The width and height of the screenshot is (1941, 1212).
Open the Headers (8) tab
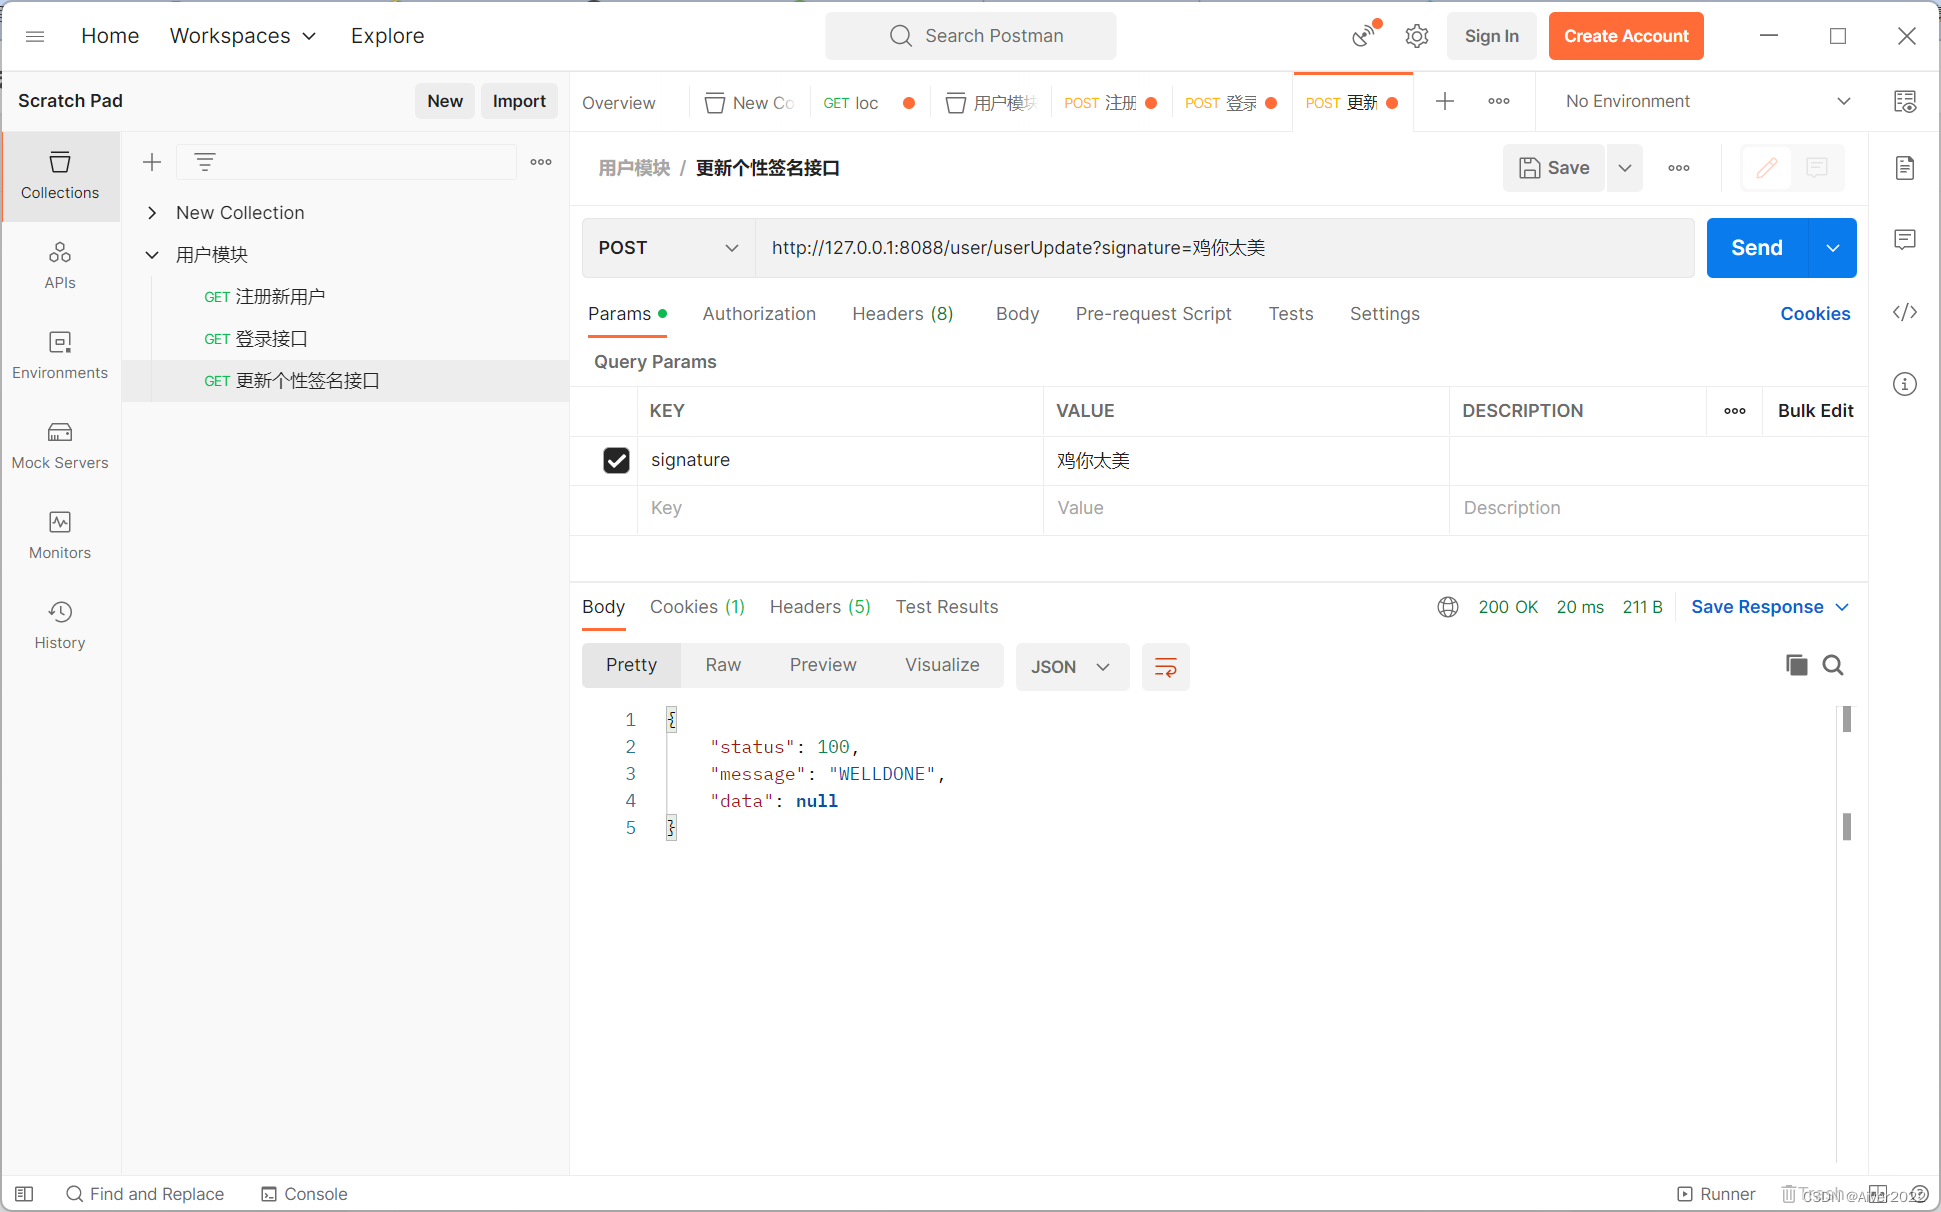[x=902, y=314]
